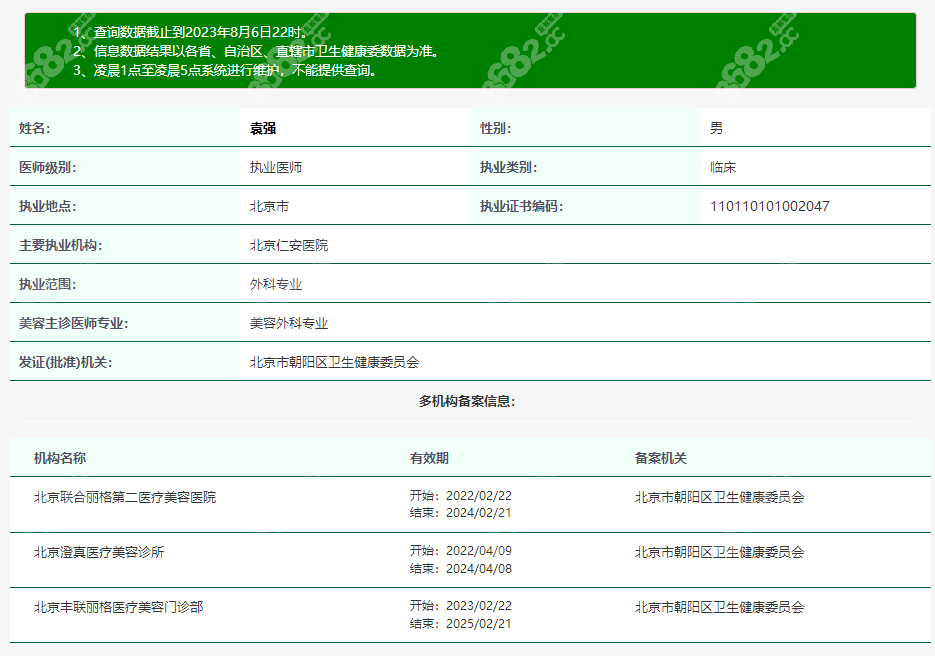Click the 执业证书编码 label
The width and height of the screenshot is (935, 656).
pos(522,206)
